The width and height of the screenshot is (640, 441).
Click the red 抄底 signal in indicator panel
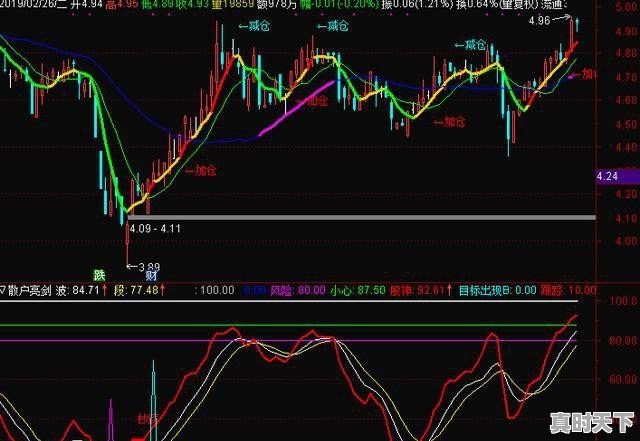point(147,419)
